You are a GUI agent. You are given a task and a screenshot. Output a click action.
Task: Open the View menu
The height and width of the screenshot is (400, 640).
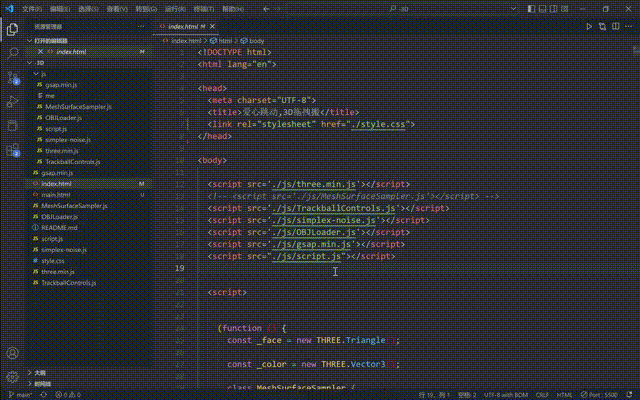117,9
